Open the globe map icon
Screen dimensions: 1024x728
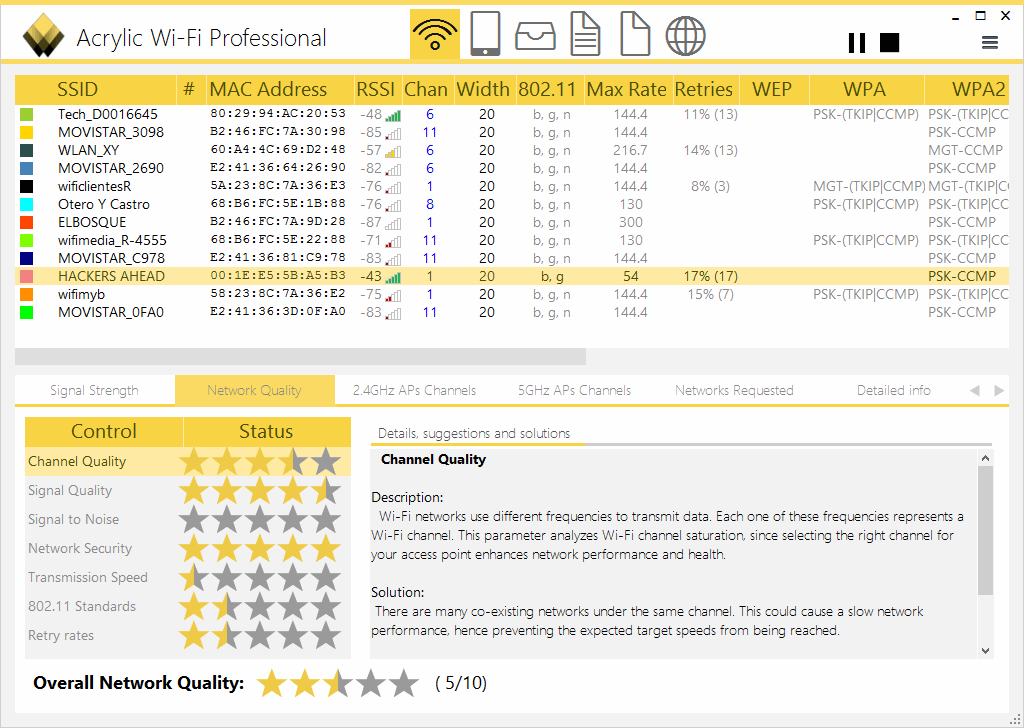(x=686, y=35)
